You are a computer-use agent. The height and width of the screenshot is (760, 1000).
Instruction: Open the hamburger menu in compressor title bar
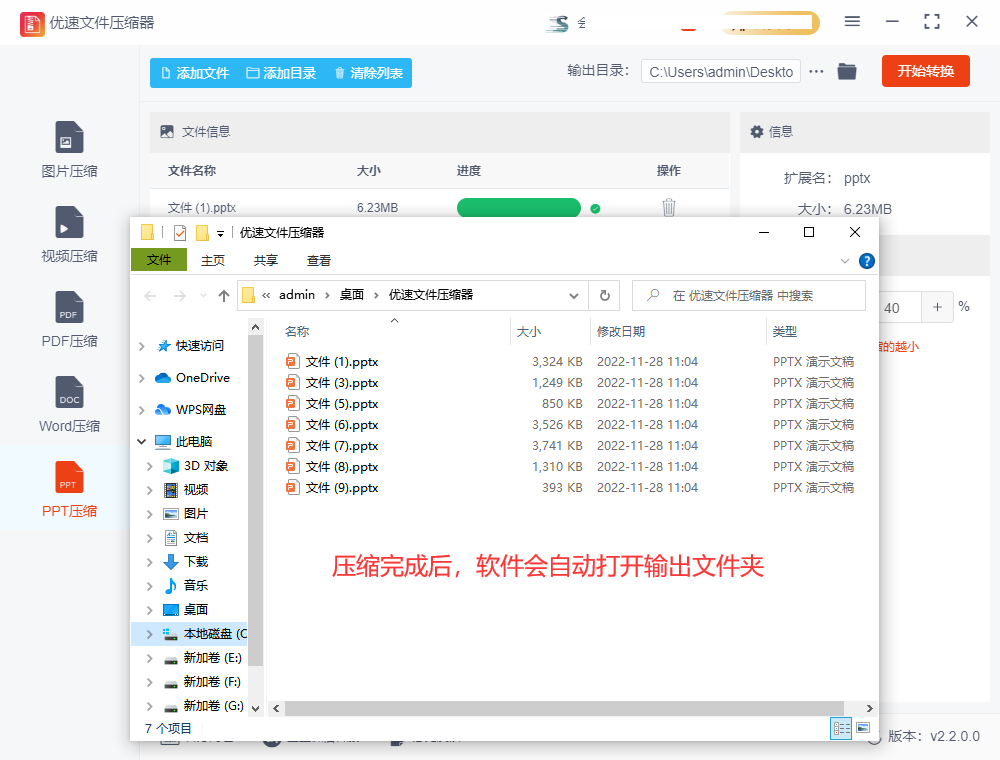[852, 22]
